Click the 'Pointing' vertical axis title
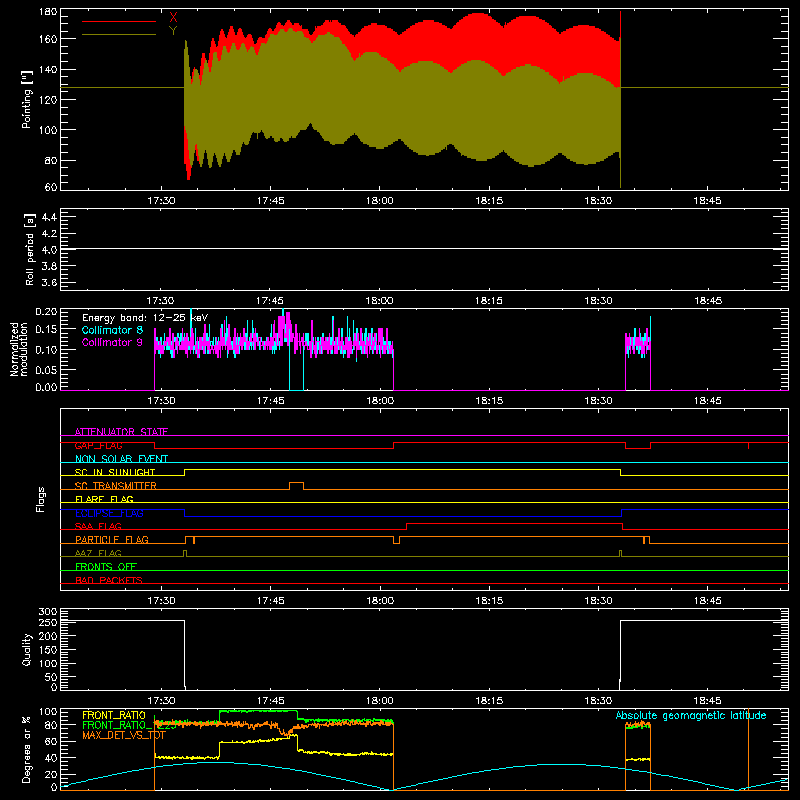 tap(27, 99)
